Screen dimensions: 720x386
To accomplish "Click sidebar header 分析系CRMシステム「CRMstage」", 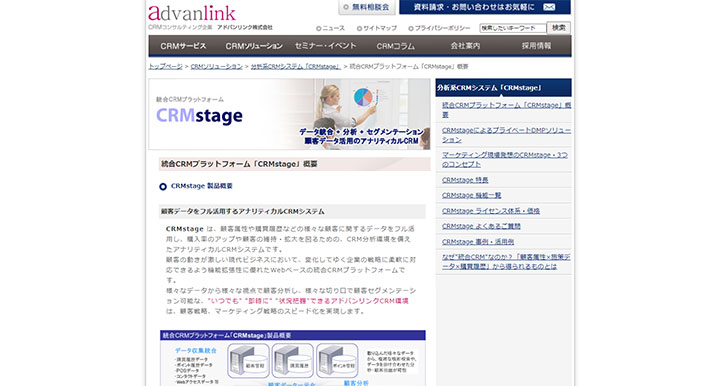I will (x=503, y=87).
